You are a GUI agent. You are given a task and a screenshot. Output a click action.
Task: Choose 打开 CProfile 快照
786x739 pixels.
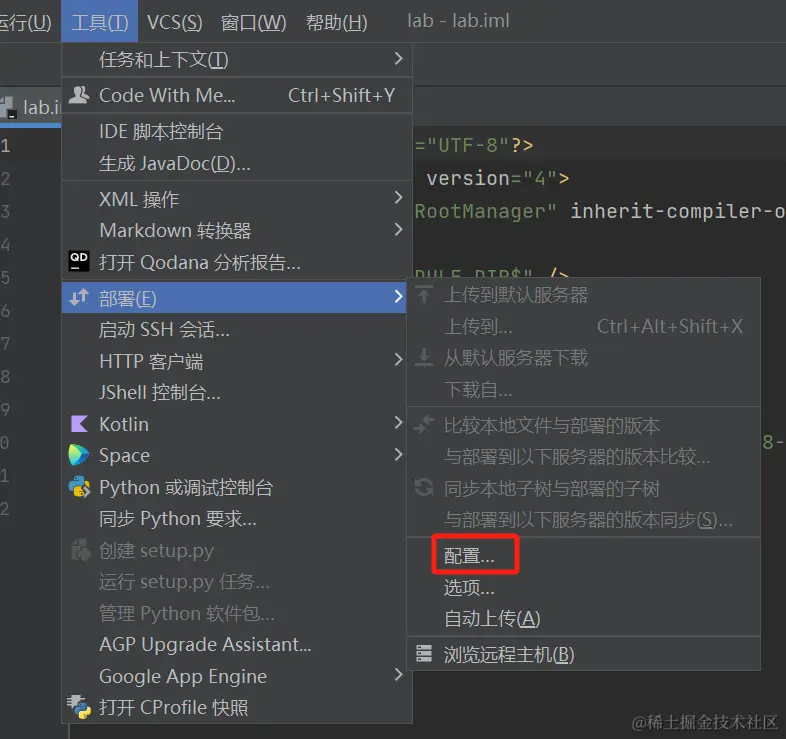[x=237, y=707]
